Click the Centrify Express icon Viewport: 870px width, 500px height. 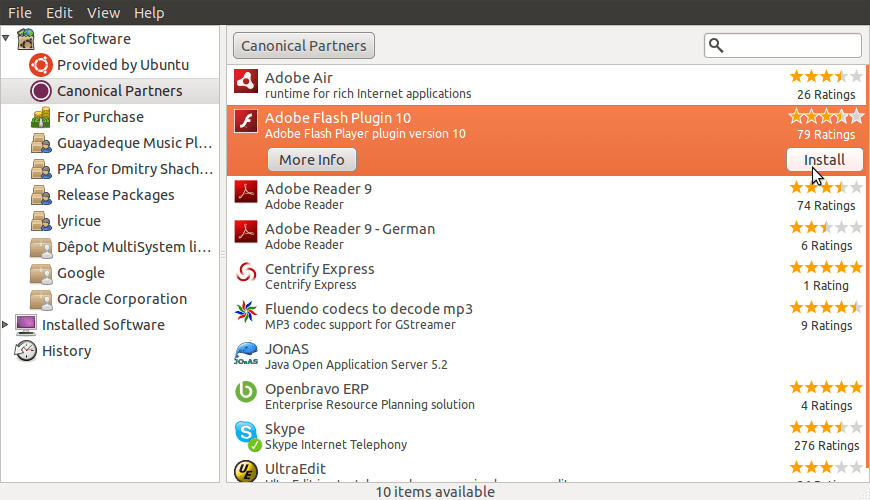pos(246,273)
